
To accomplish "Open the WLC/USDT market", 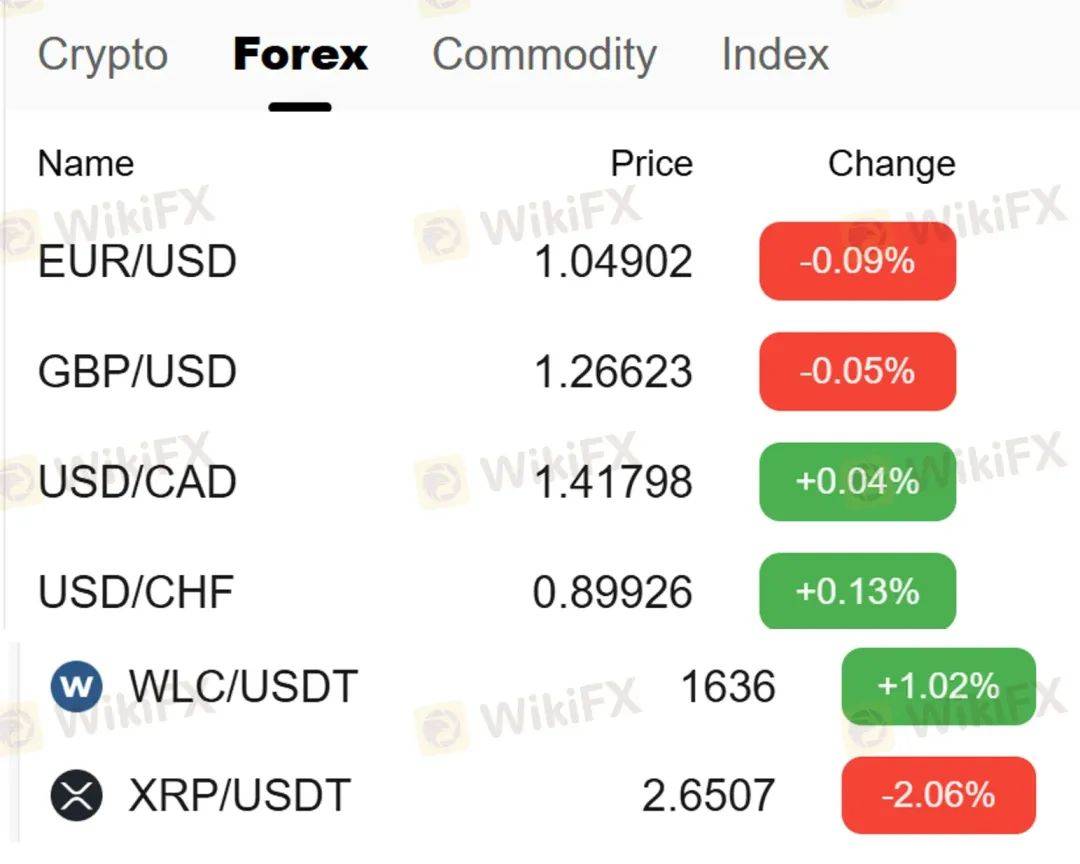I will tap(543, 686).
